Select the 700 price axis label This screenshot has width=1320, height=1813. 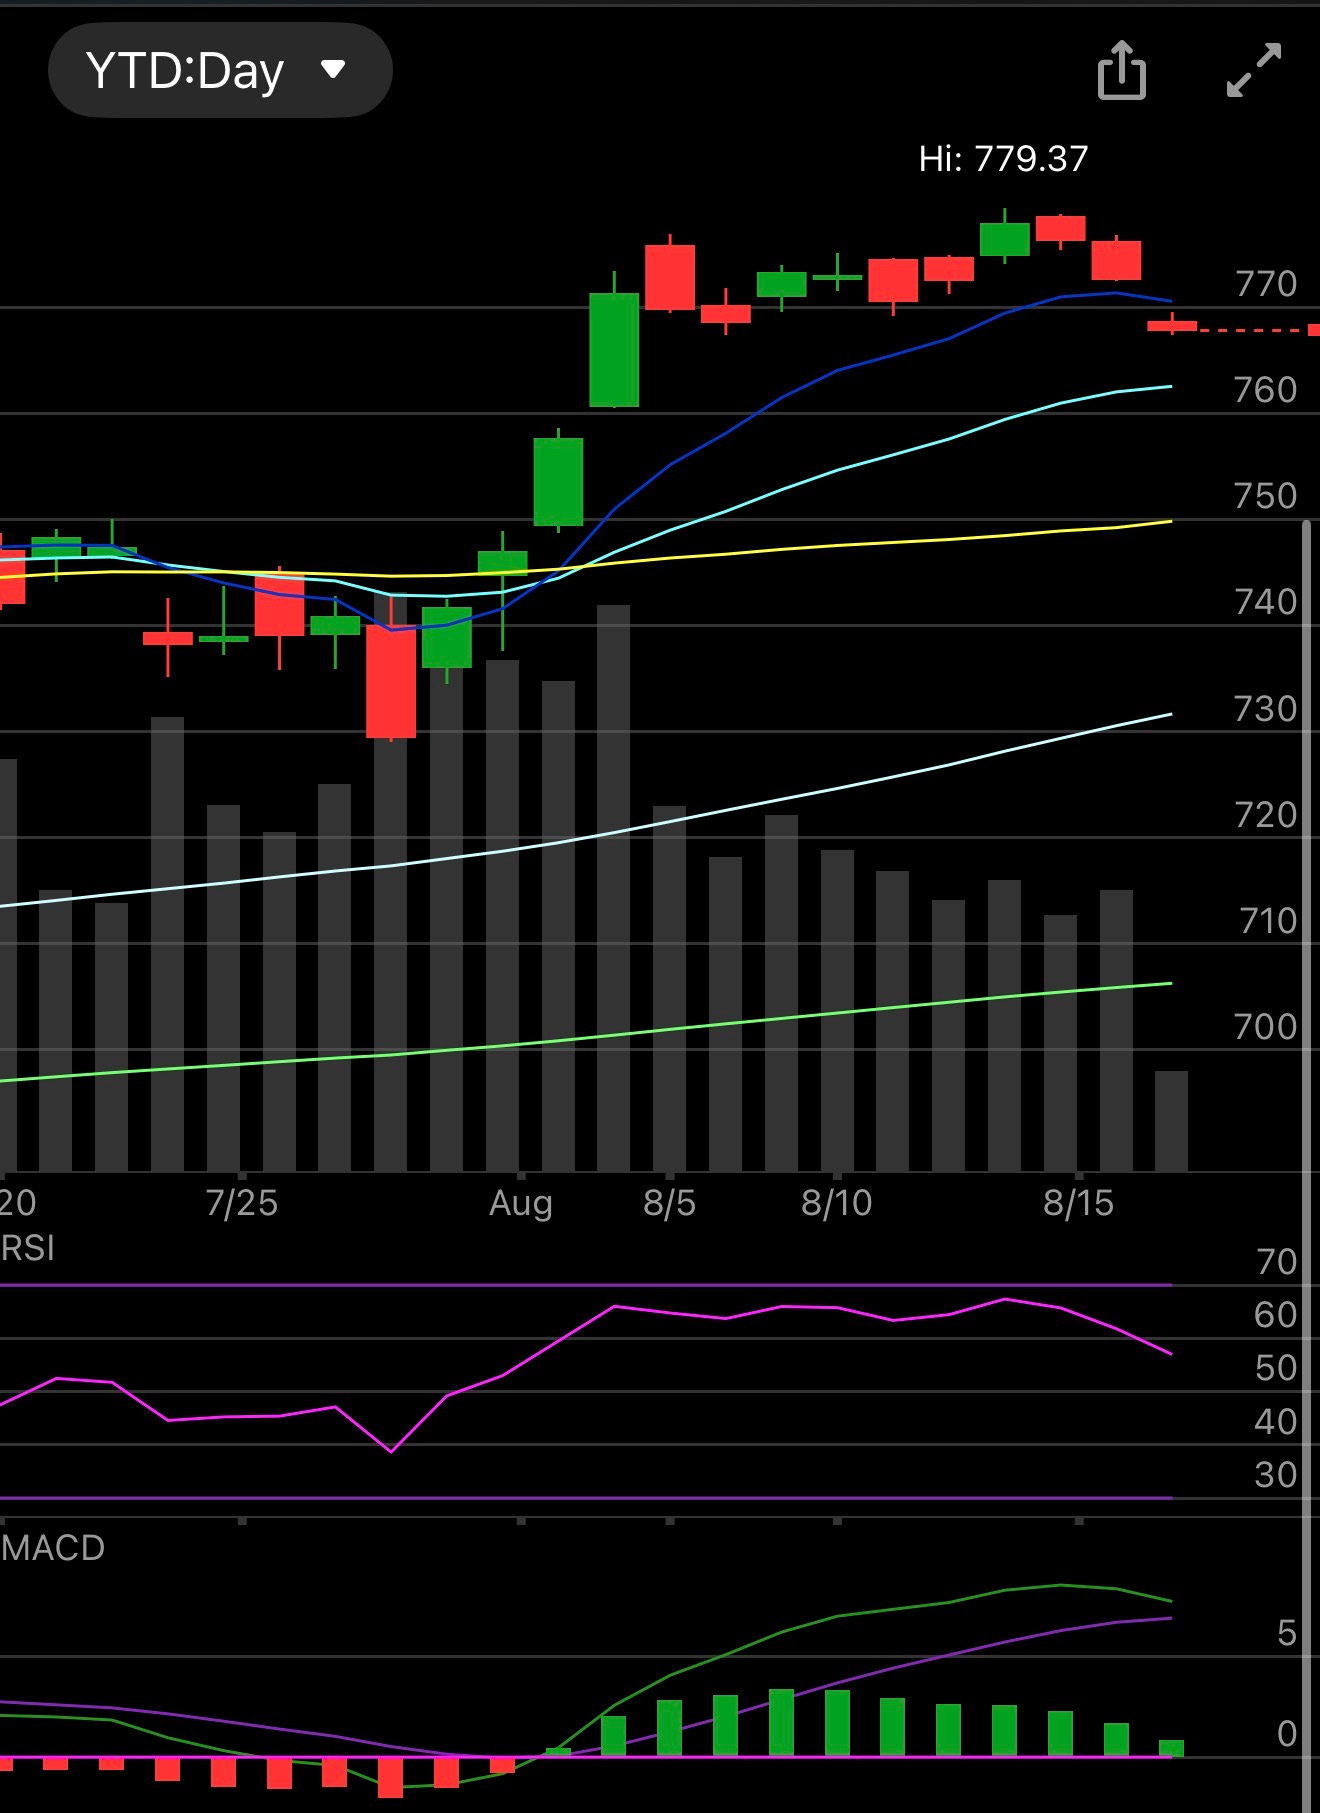1266,1027
